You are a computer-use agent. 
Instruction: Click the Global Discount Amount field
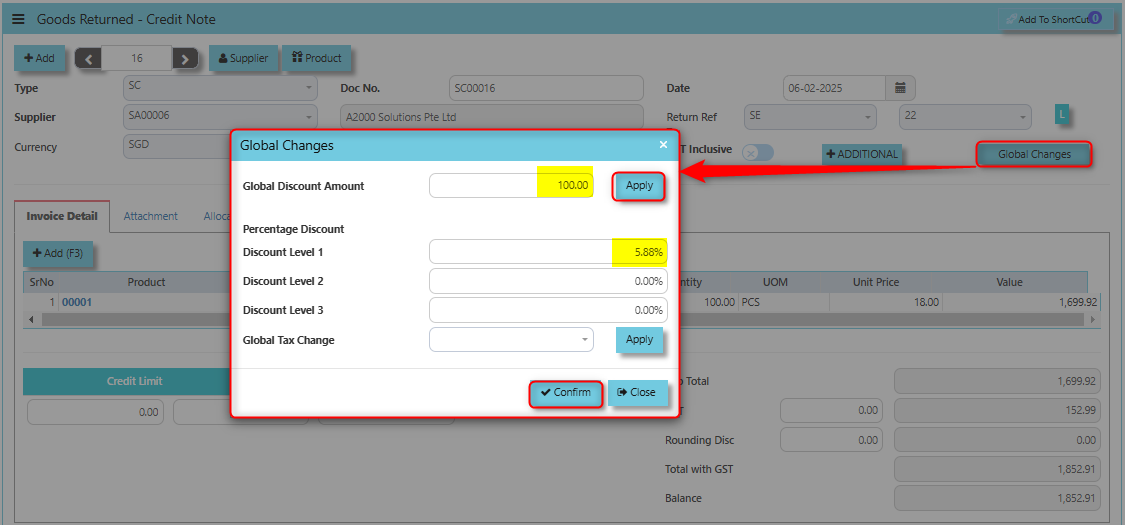coord(512,186)
